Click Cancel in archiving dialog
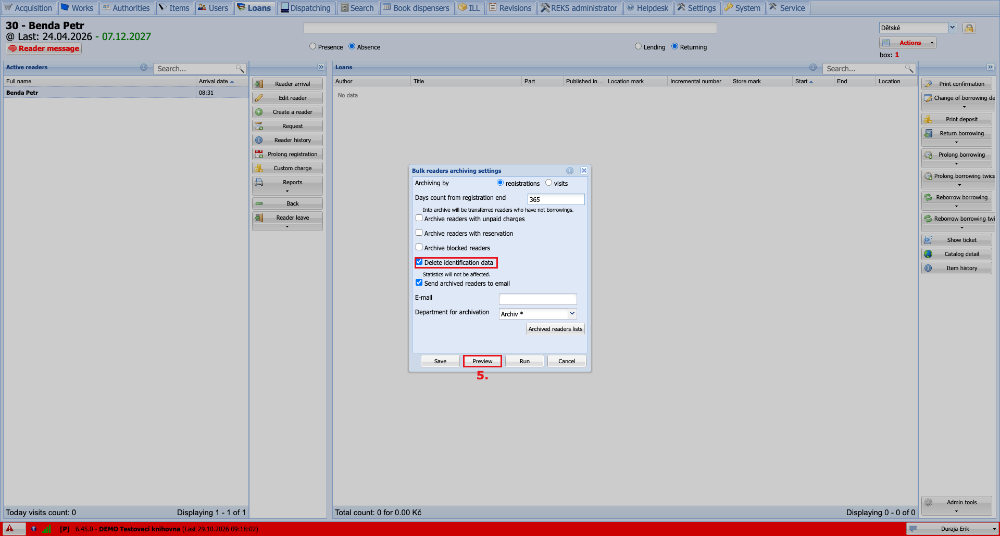The width and height of the screenshot is (1000, 536). pyautogui.click(x=566, y=361)
